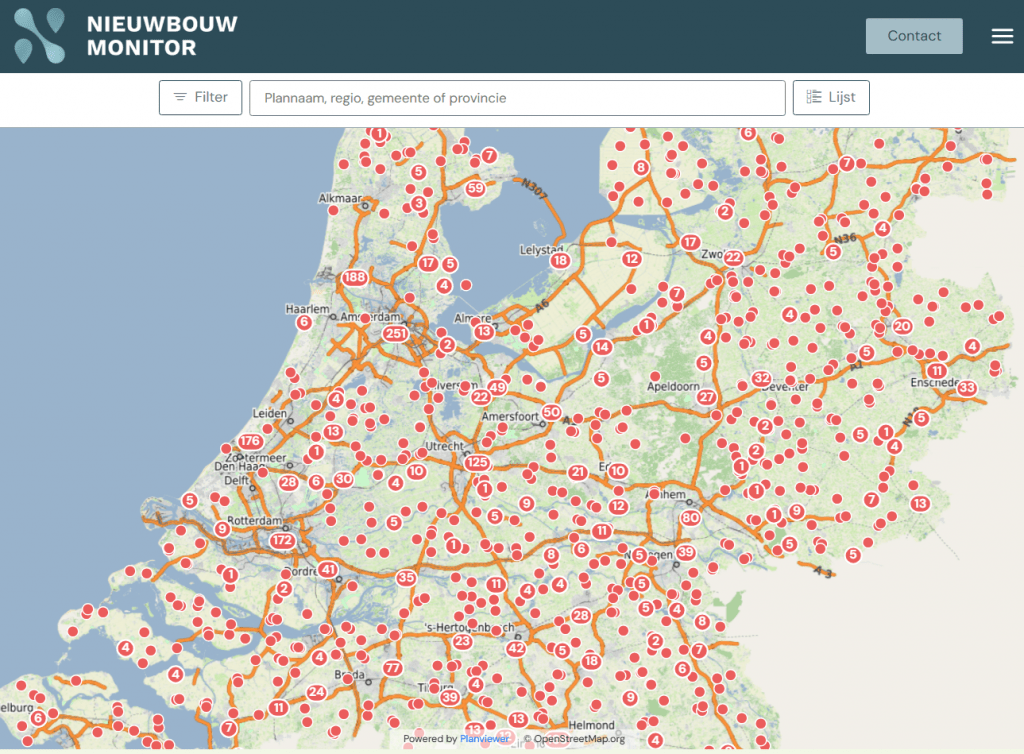Click the Contact button
The height and width of the screenshot is (754, 1024).
914,36
